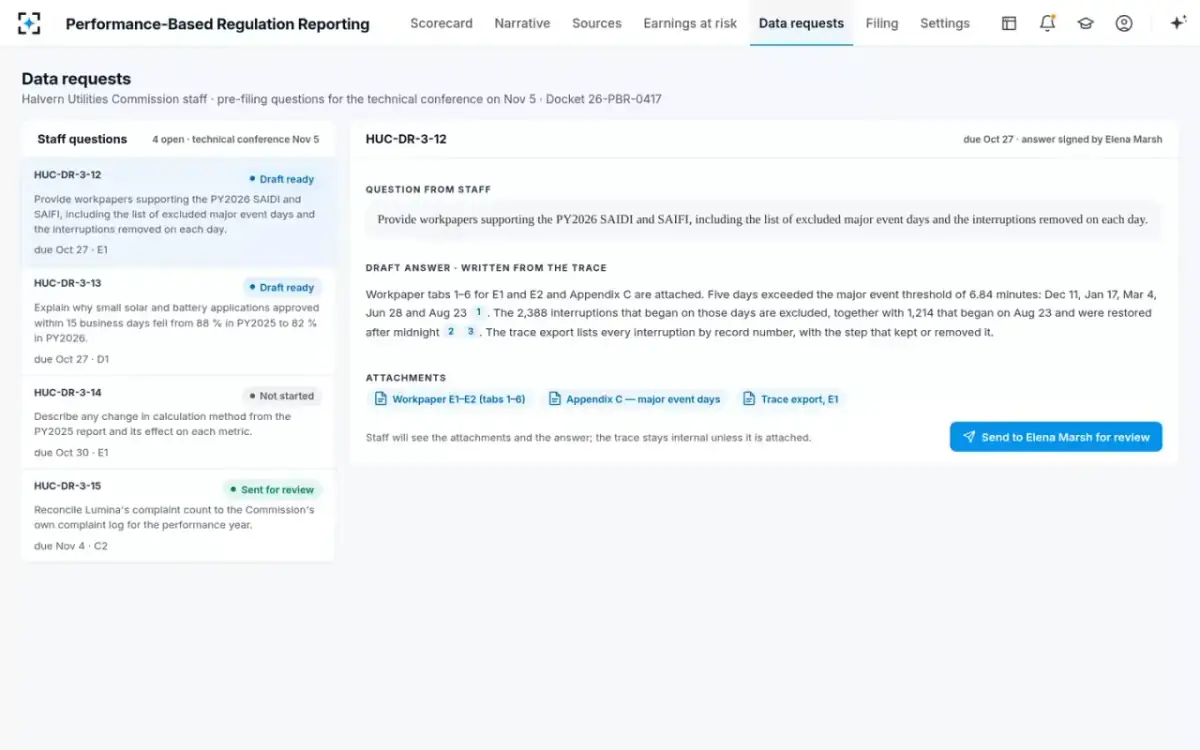The width and height of the screenshot is (1200, 750).
Task: Click Draft ready badge on HUC-DR-3-13
Action: click(281, 287)
